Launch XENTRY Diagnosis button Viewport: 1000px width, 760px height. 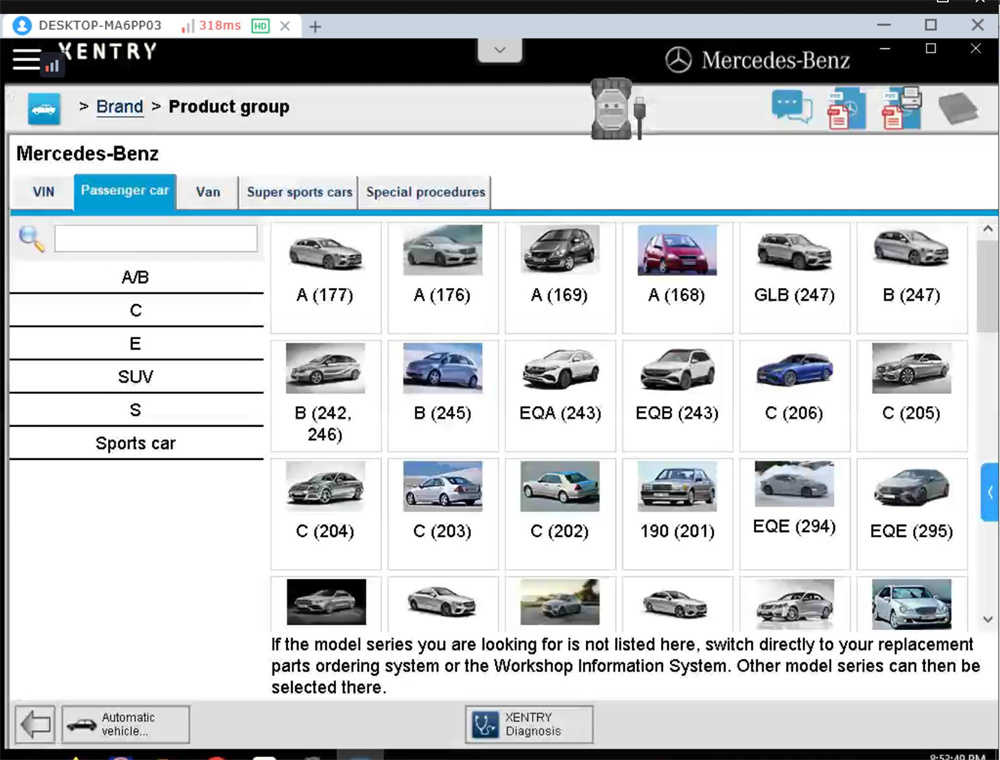(529, 724)
